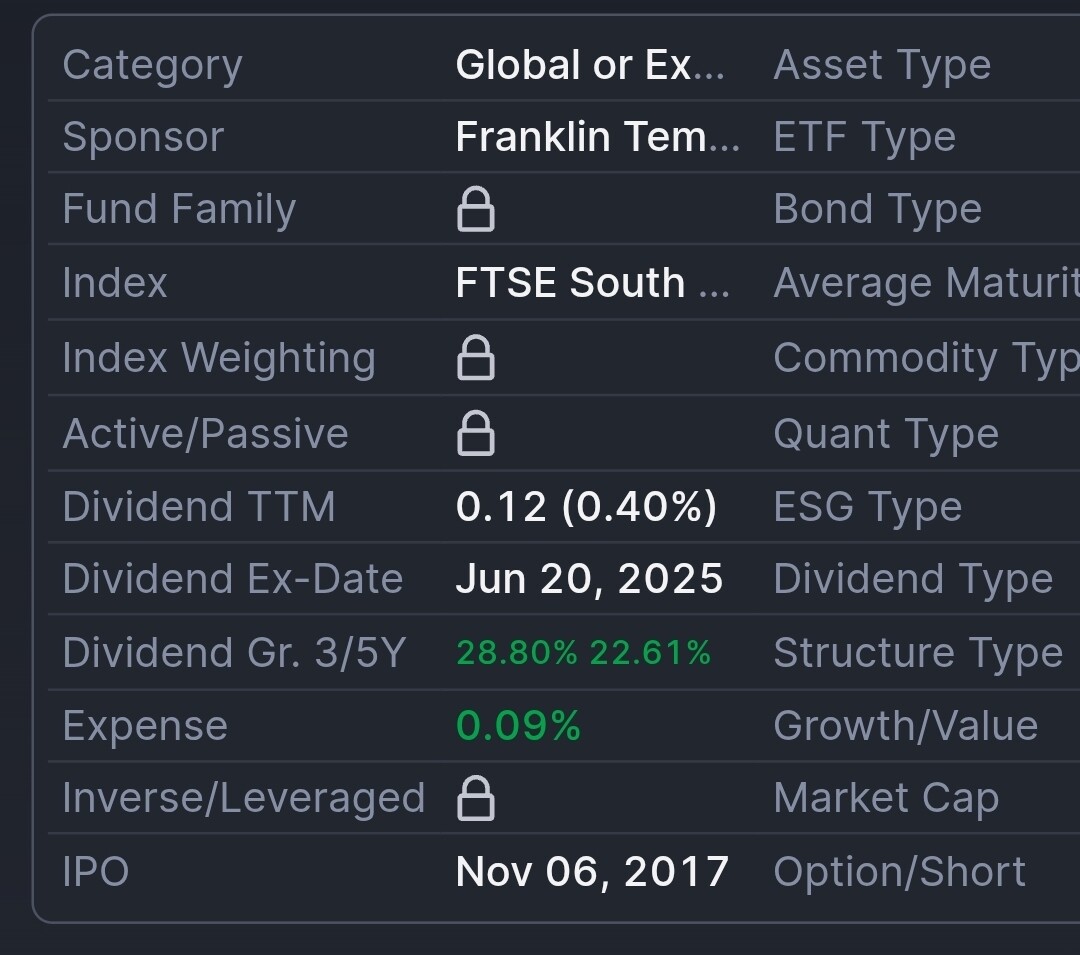Screen dimensions: 1080x955
Task: Click the Inverse/Leveraged lock icon
Action: (x=475, y=799)
